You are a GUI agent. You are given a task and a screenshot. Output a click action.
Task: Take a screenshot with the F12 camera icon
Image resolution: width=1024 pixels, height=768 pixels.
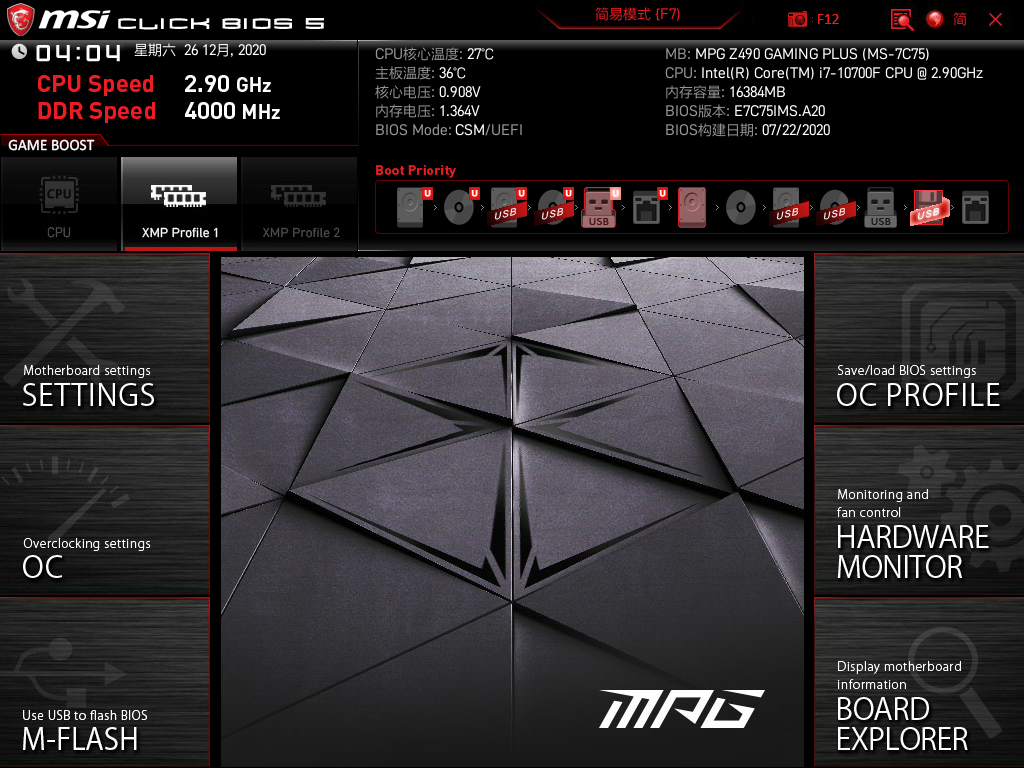tap(798, 19)
